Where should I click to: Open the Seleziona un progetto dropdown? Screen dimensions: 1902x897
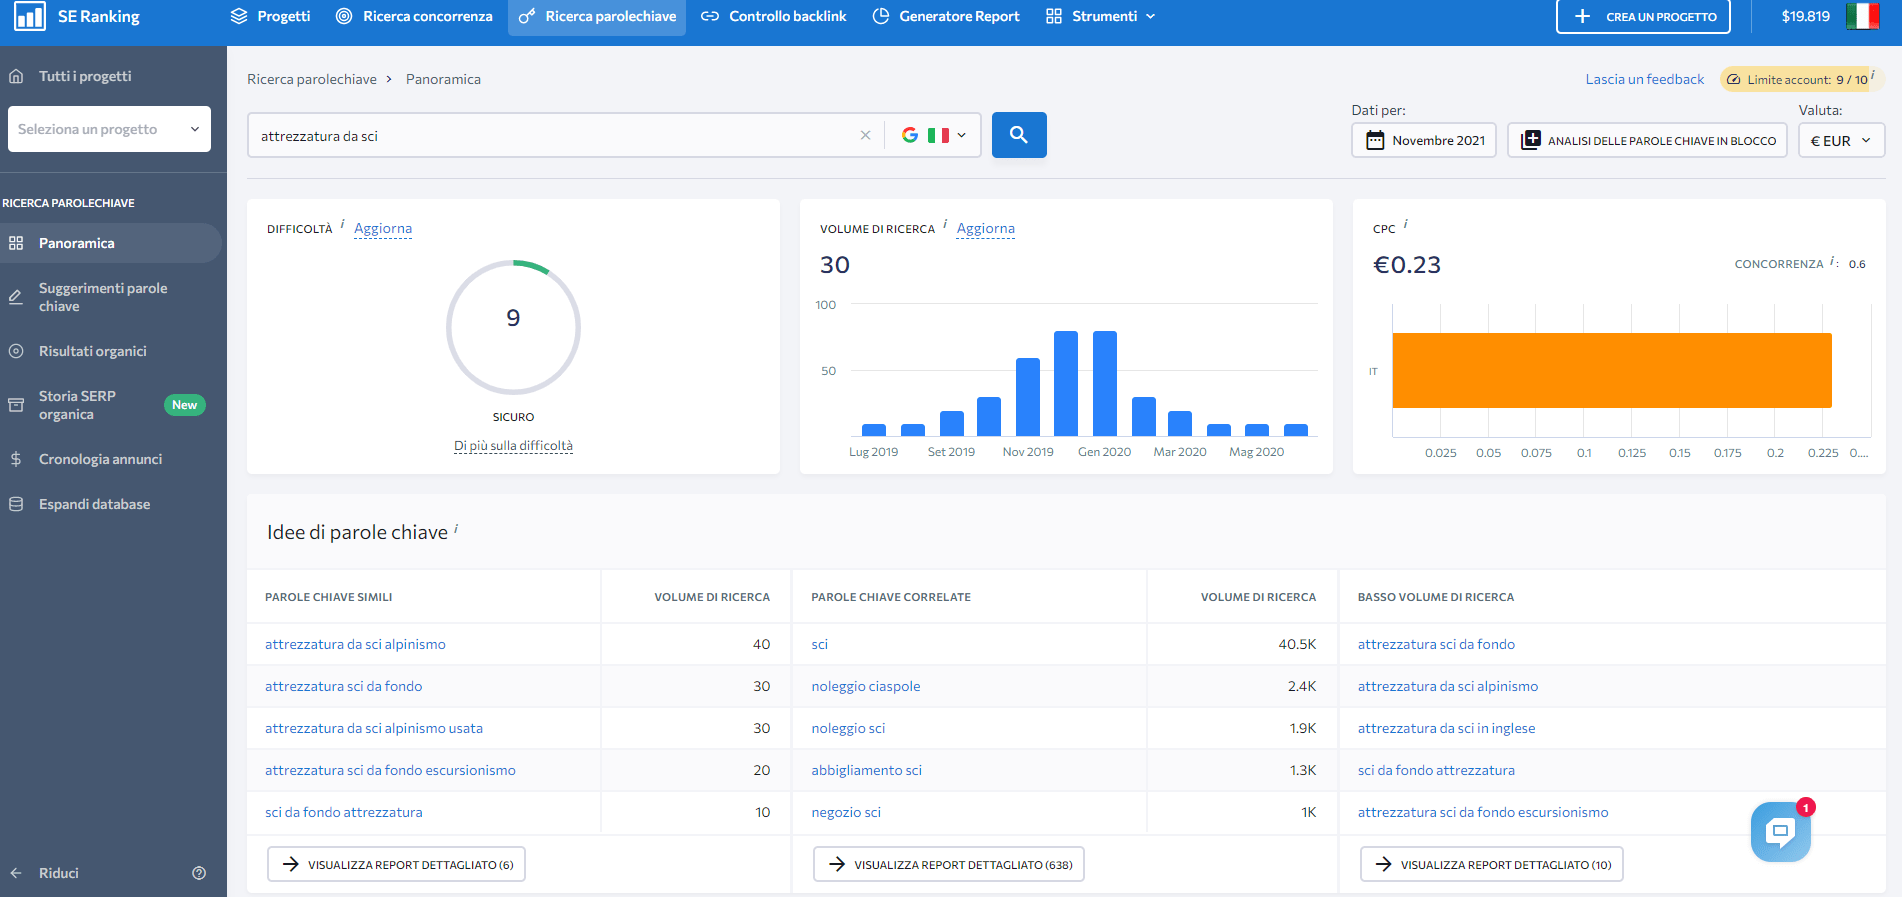click(x=109, y=129)
